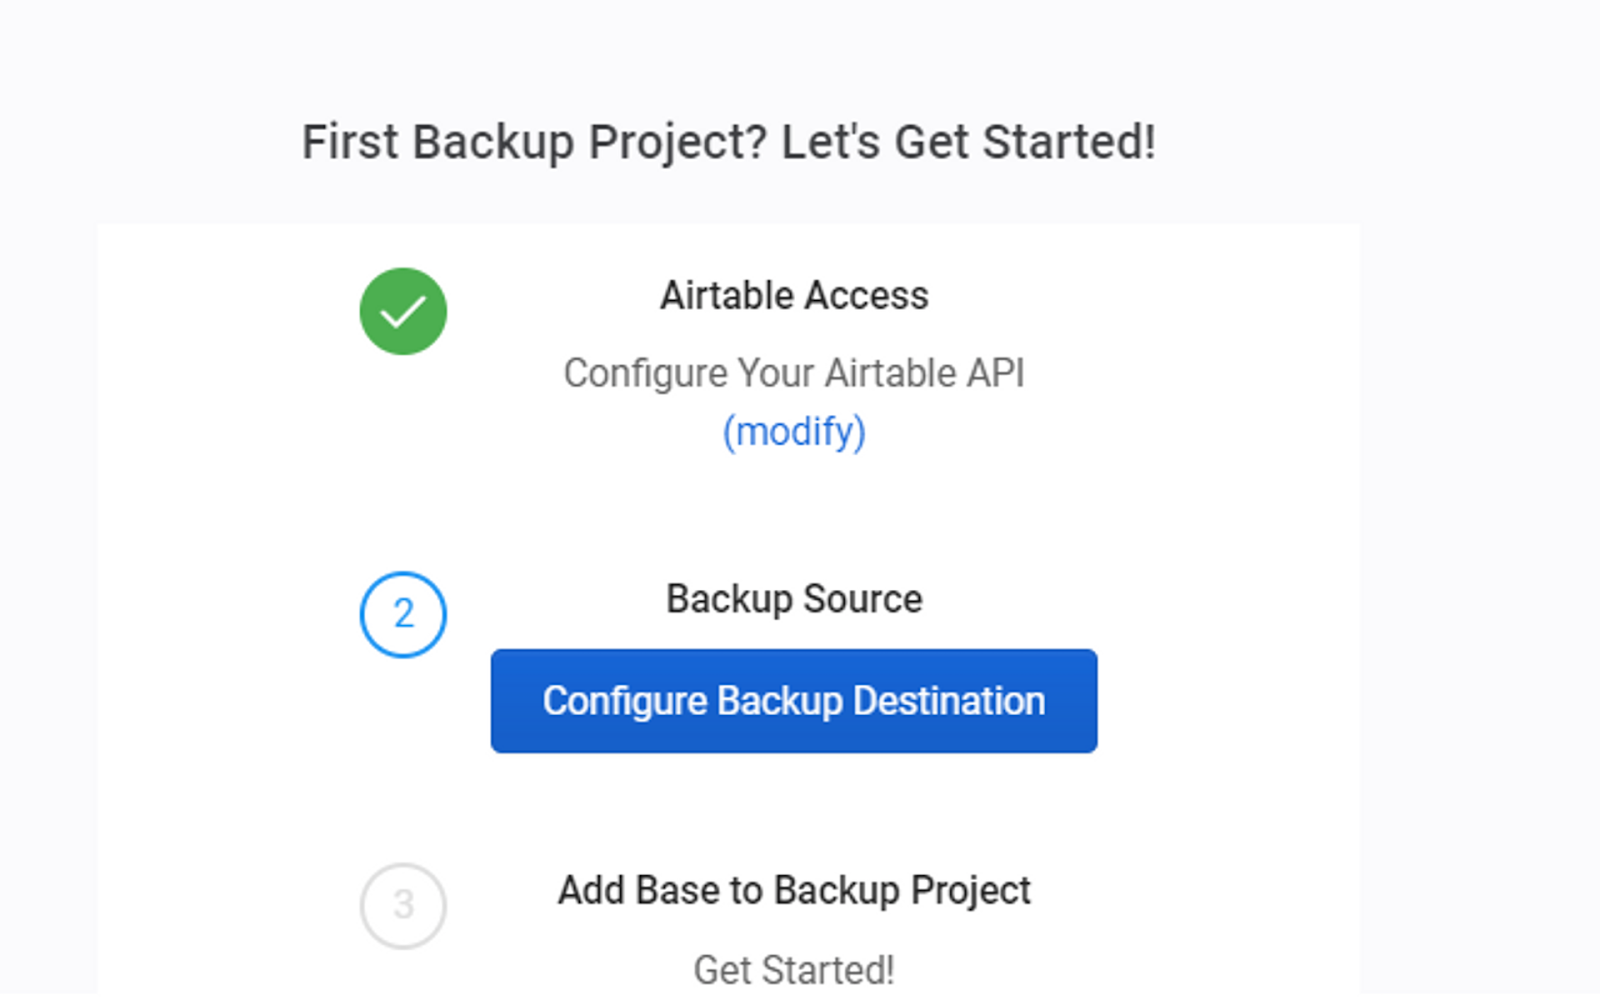Click the Add Base step number badge
The height and width of the screenshot is (1005, 1600).
point(403,906)
